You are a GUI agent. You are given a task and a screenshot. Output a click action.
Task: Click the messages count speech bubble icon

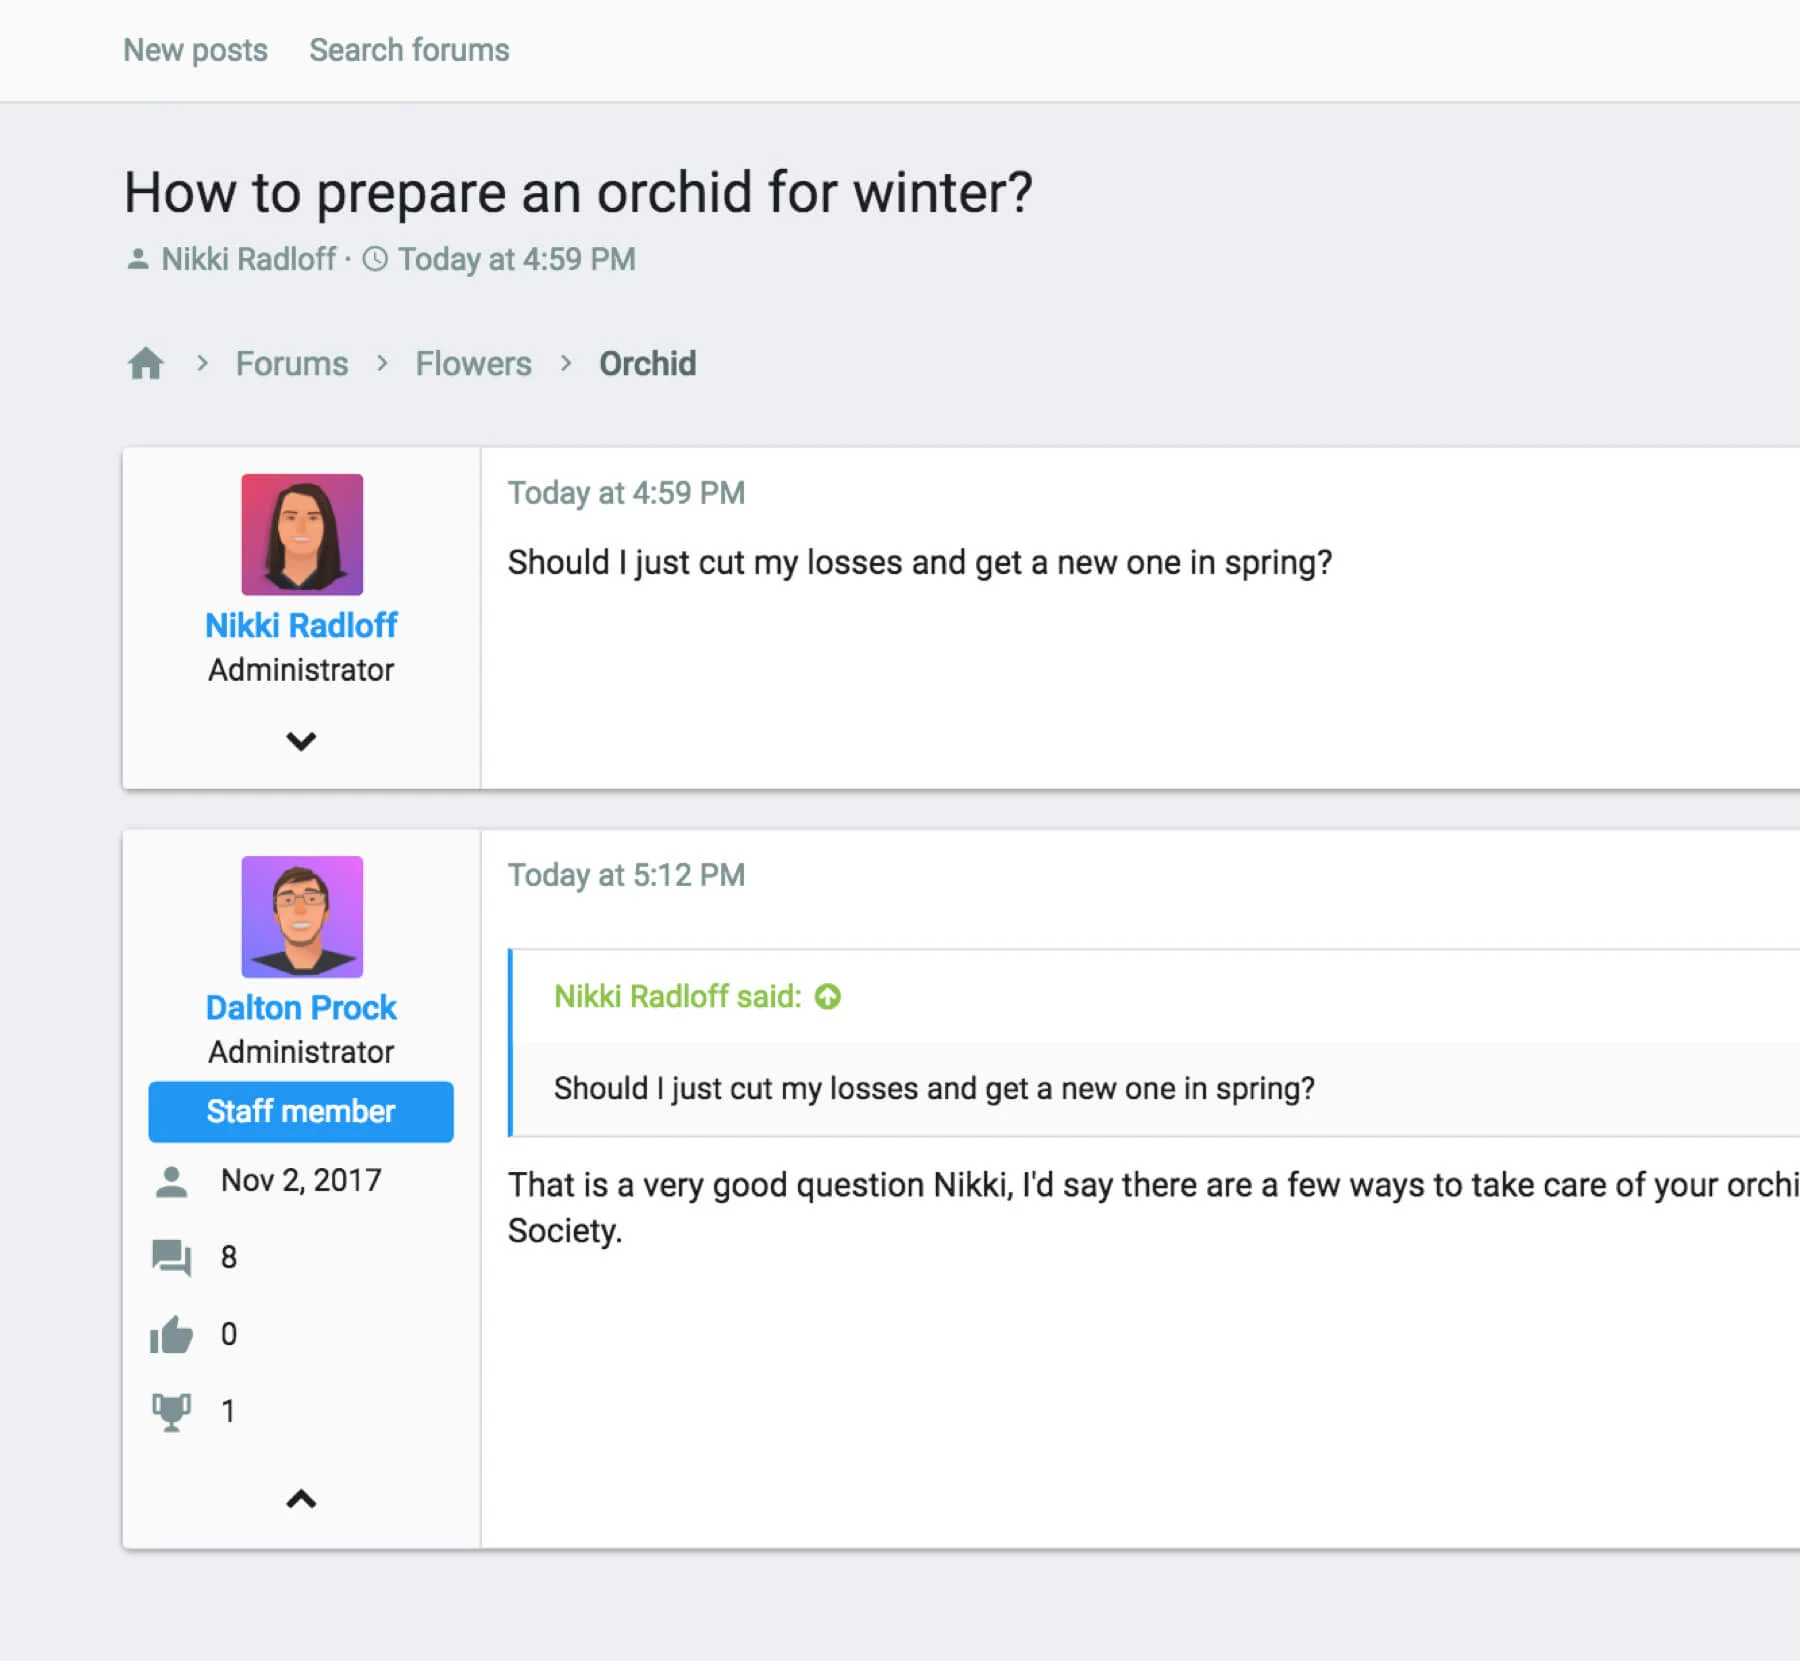pyautogui.click(x=171, y=1257)
